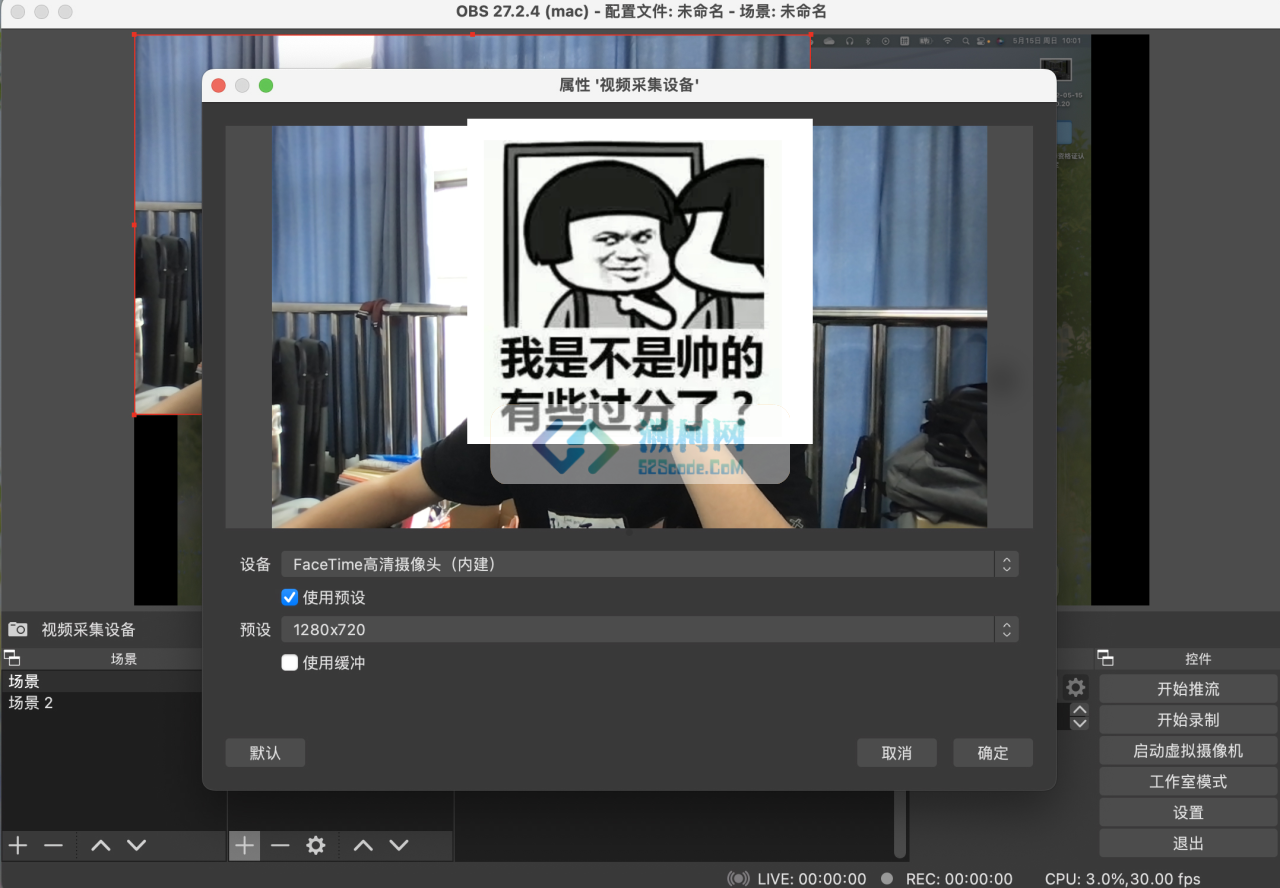This screenshot has width=1280, height=888.
Task: Move source up in the sources list
Action: [363, 845]
